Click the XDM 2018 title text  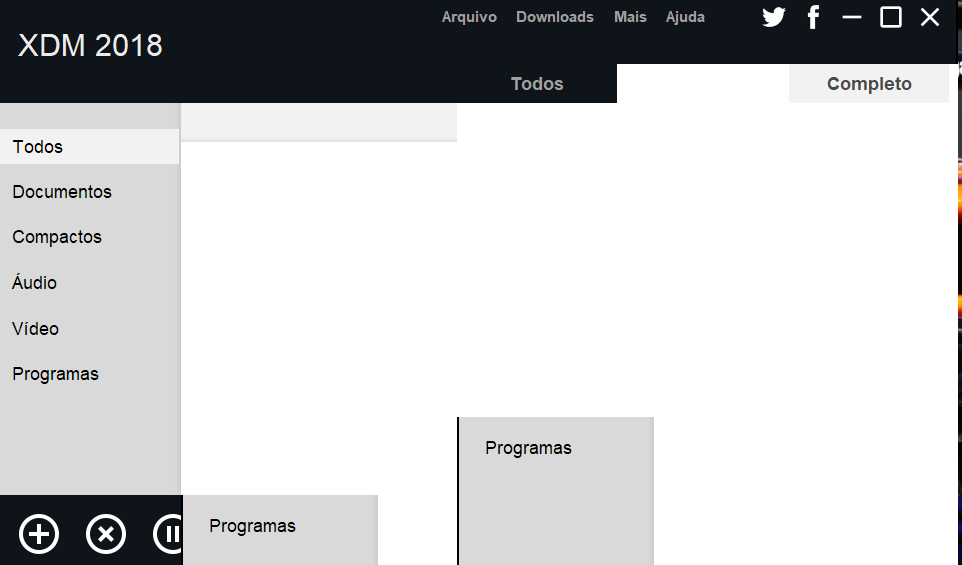(90, 45)
